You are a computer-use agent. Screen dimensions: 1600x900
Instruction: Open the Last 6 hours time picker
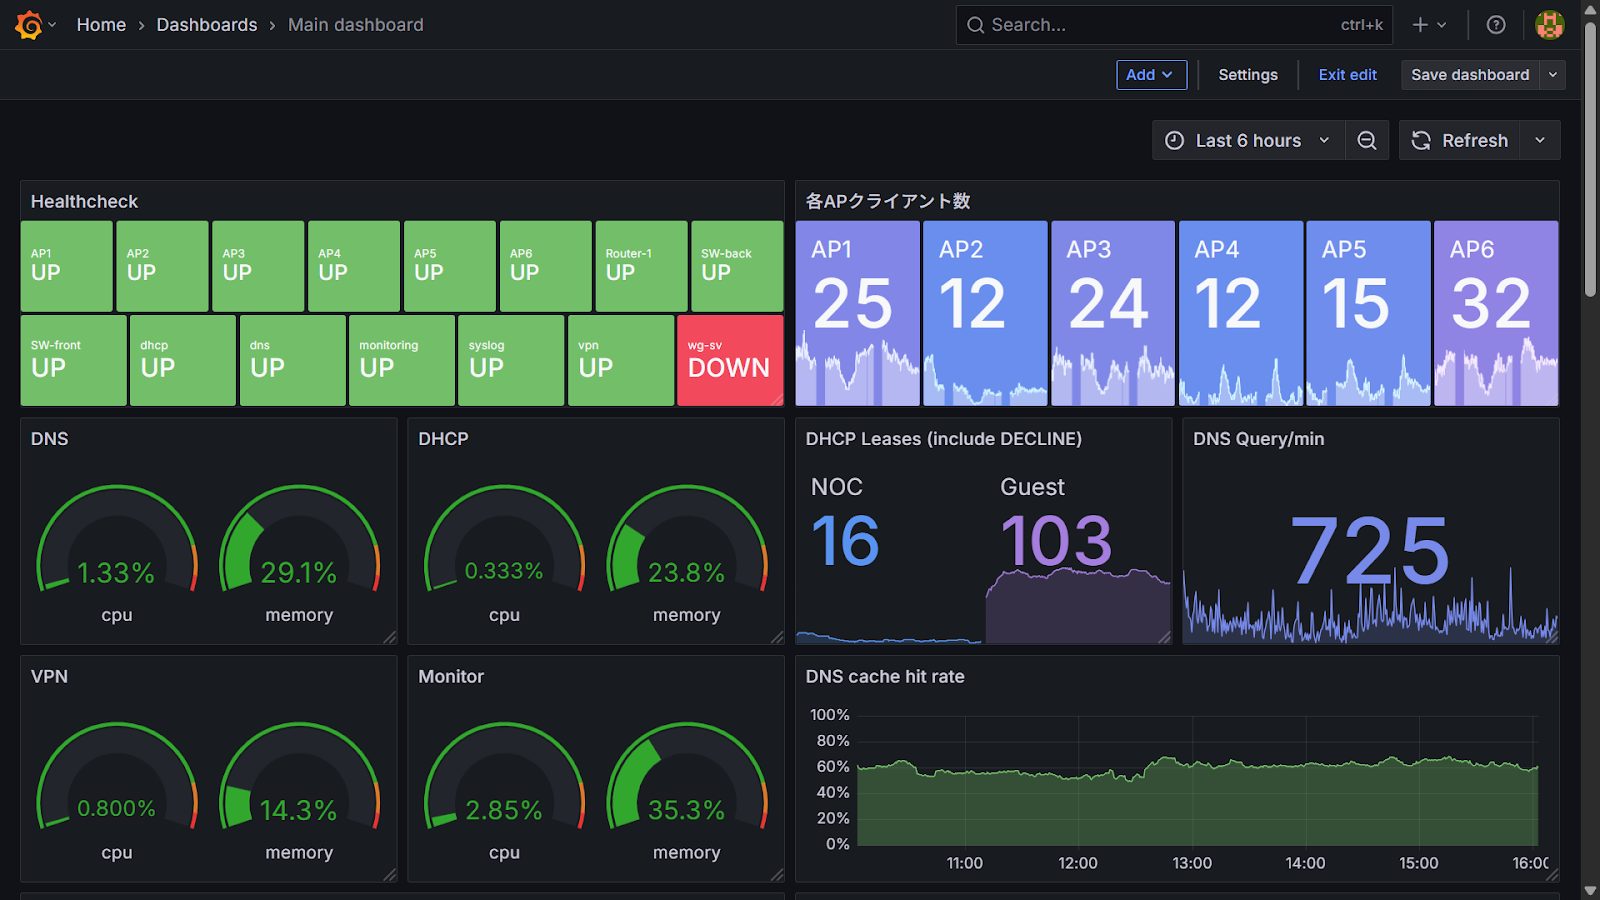pos(1248,141)
